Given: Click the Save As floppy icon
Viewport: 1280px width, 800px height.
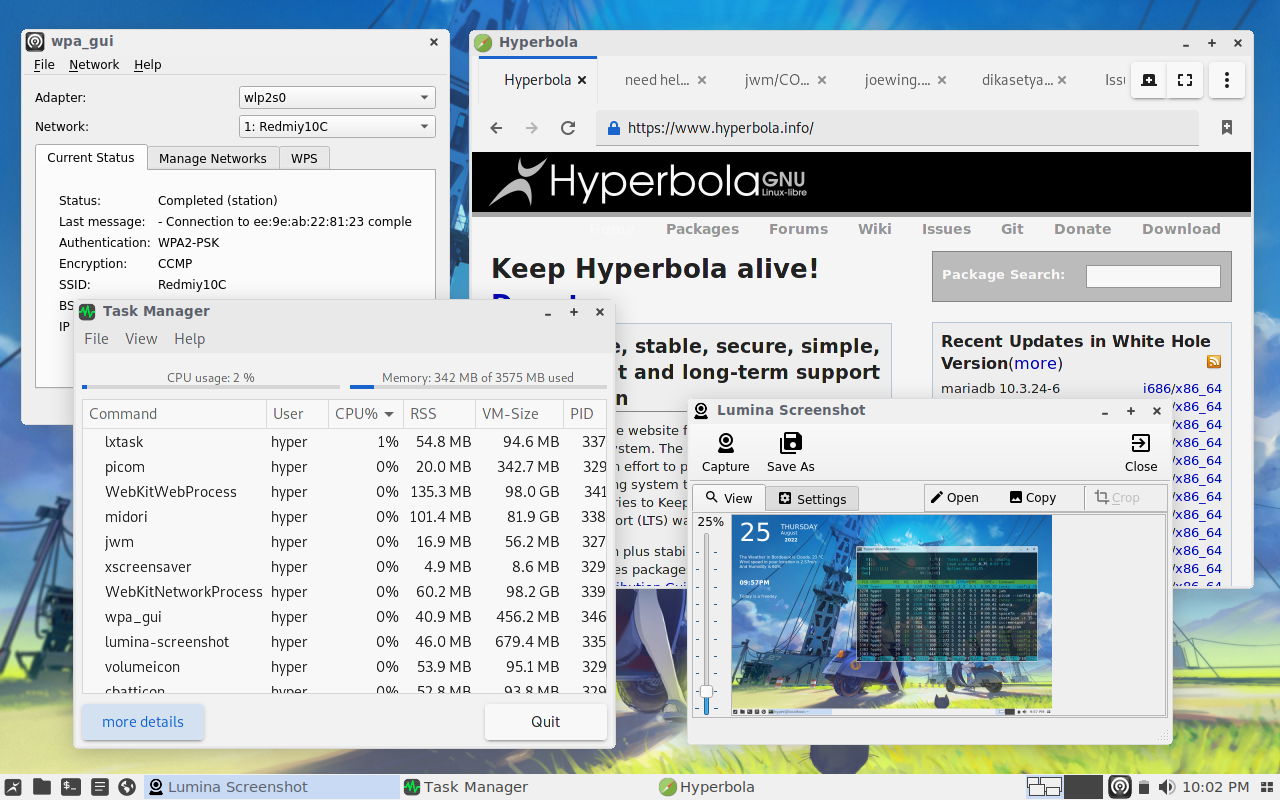Looking at the screenshot, I should coord(791,443).
